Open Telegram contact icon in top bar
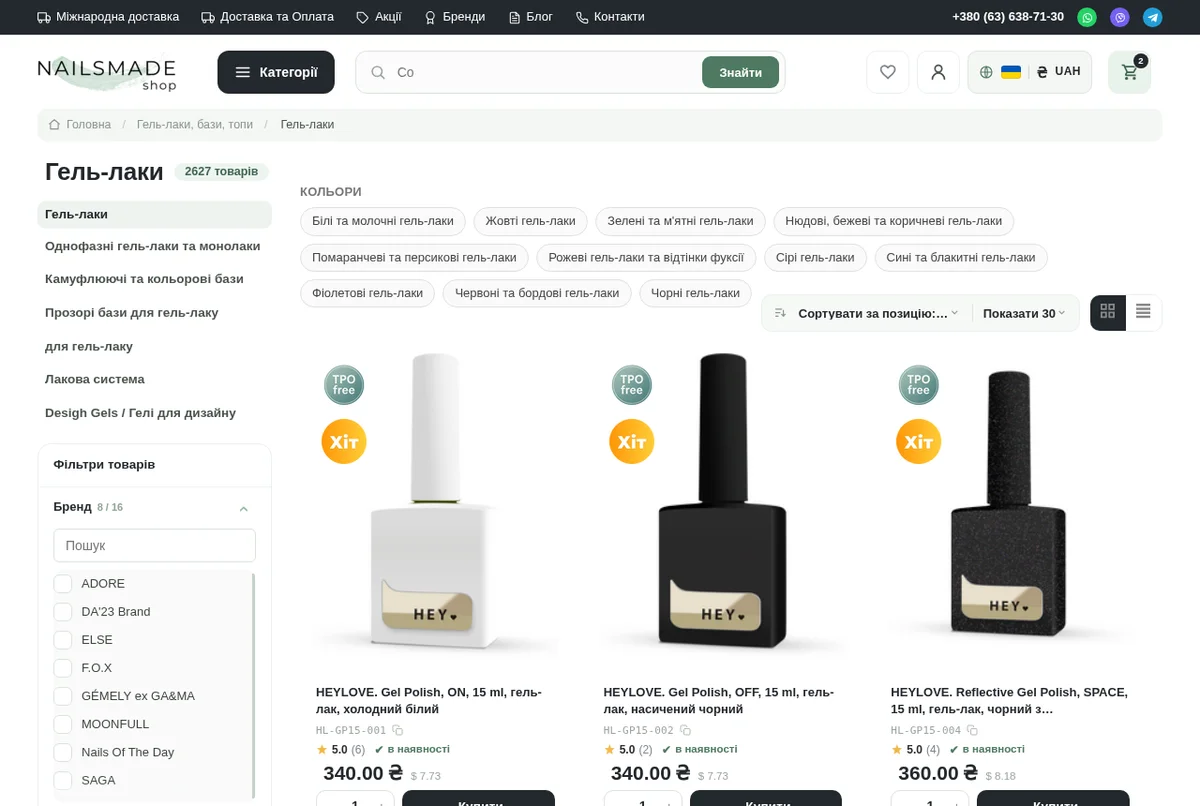The height and width of the screenshot is (806, 1200). 1152,17
